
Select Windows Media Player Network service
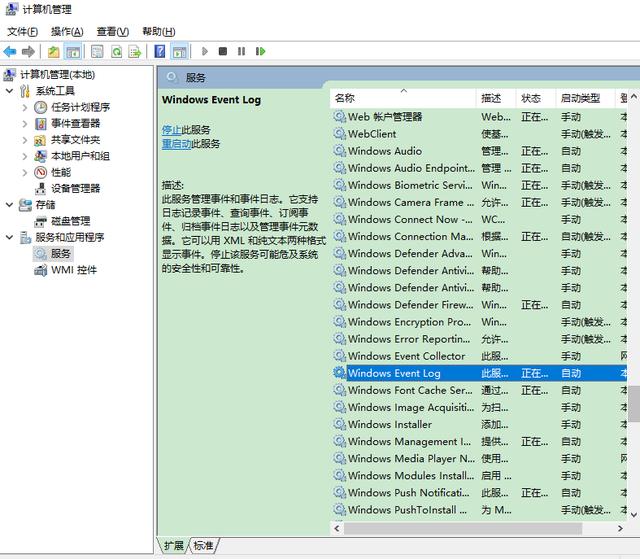pyautogui.click(x=479, y=459)
